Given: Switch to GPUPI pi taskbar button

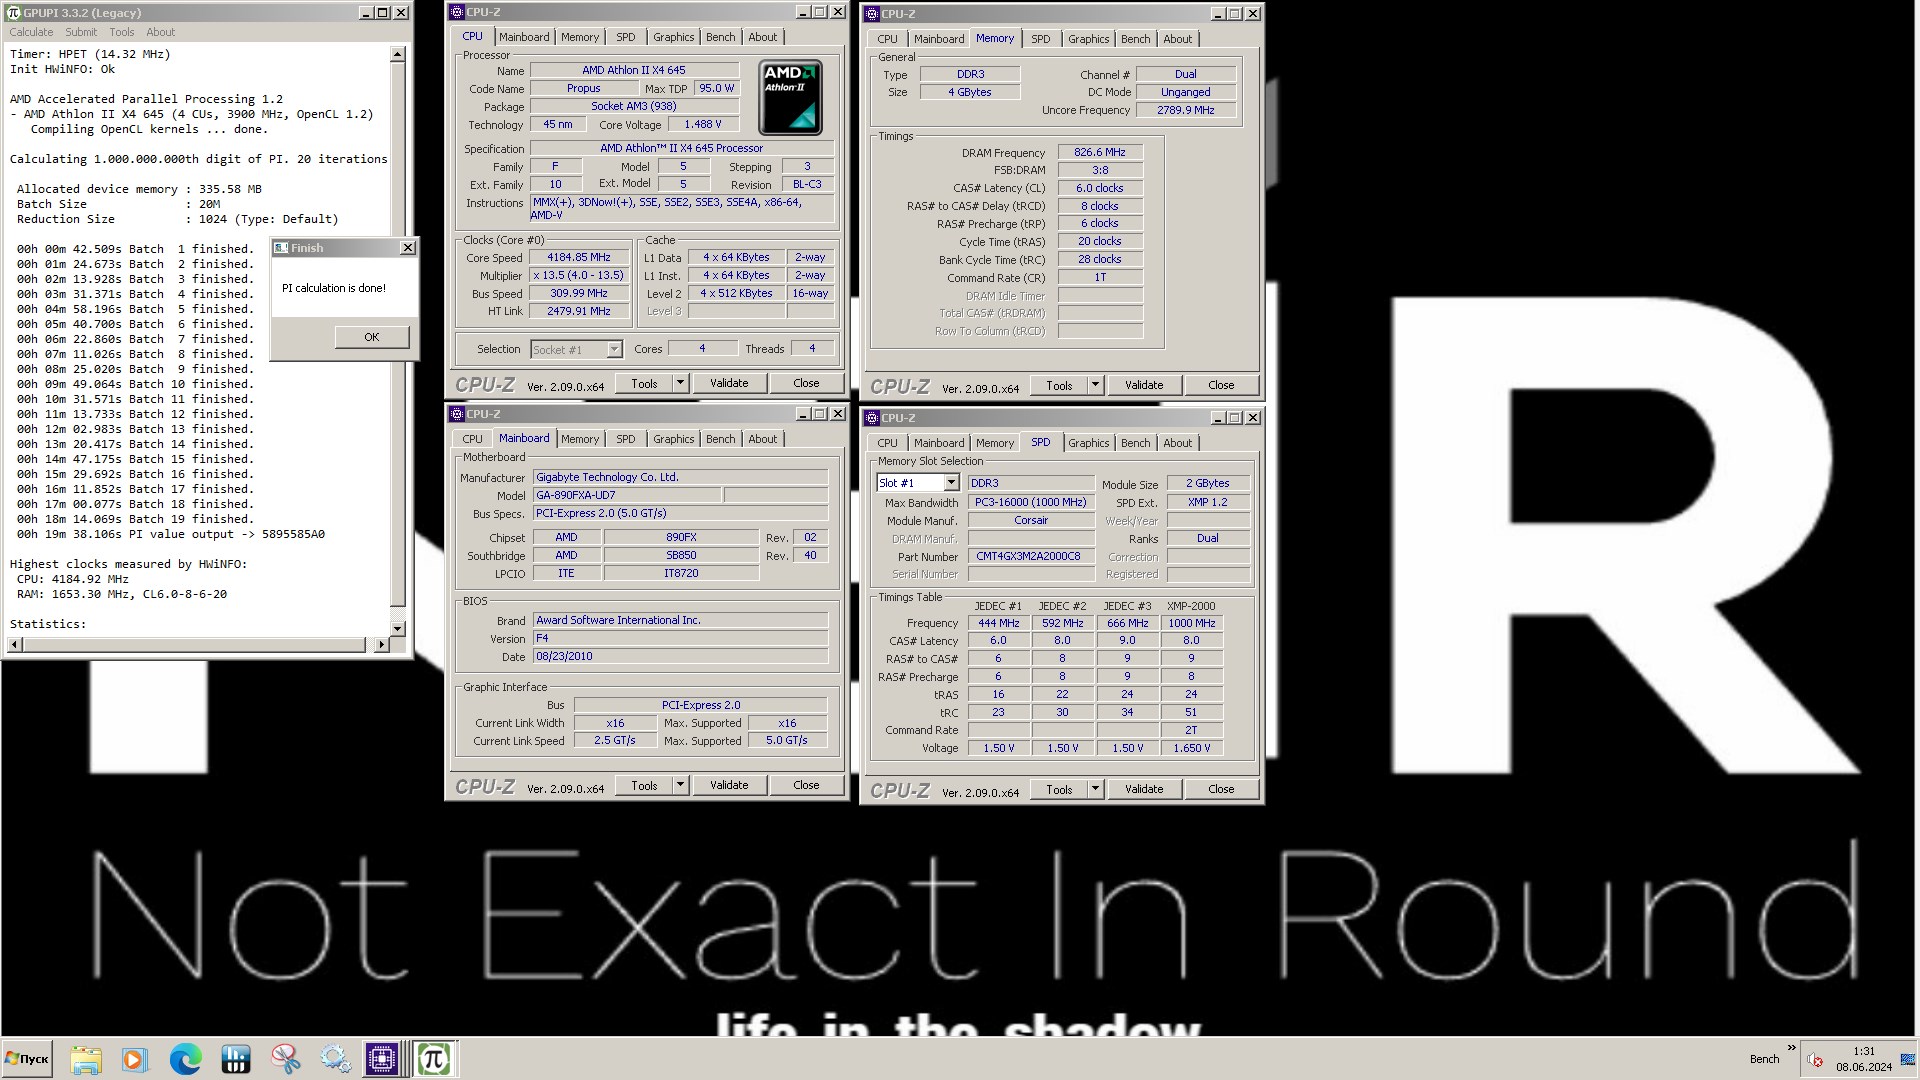Looking at the screenshot, I should coord(434,1059).
